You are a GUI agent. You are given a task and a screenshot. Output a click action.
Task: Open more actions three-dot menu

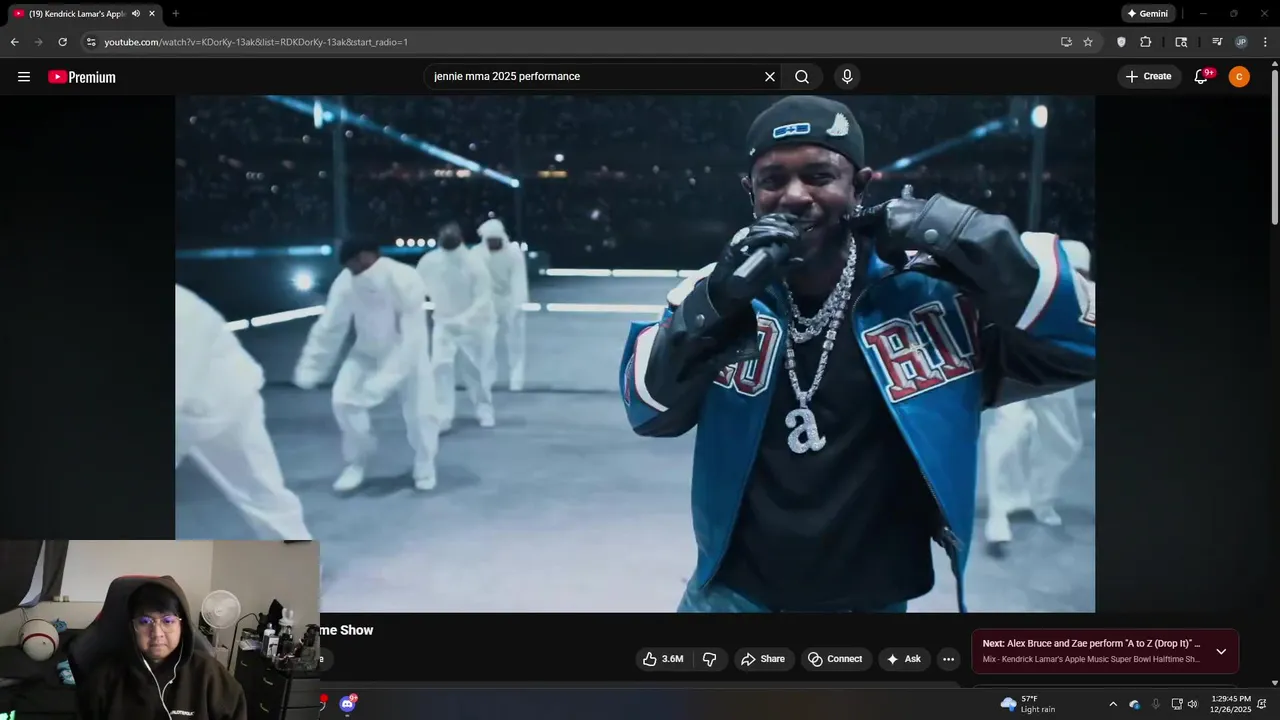coord(948,659)
